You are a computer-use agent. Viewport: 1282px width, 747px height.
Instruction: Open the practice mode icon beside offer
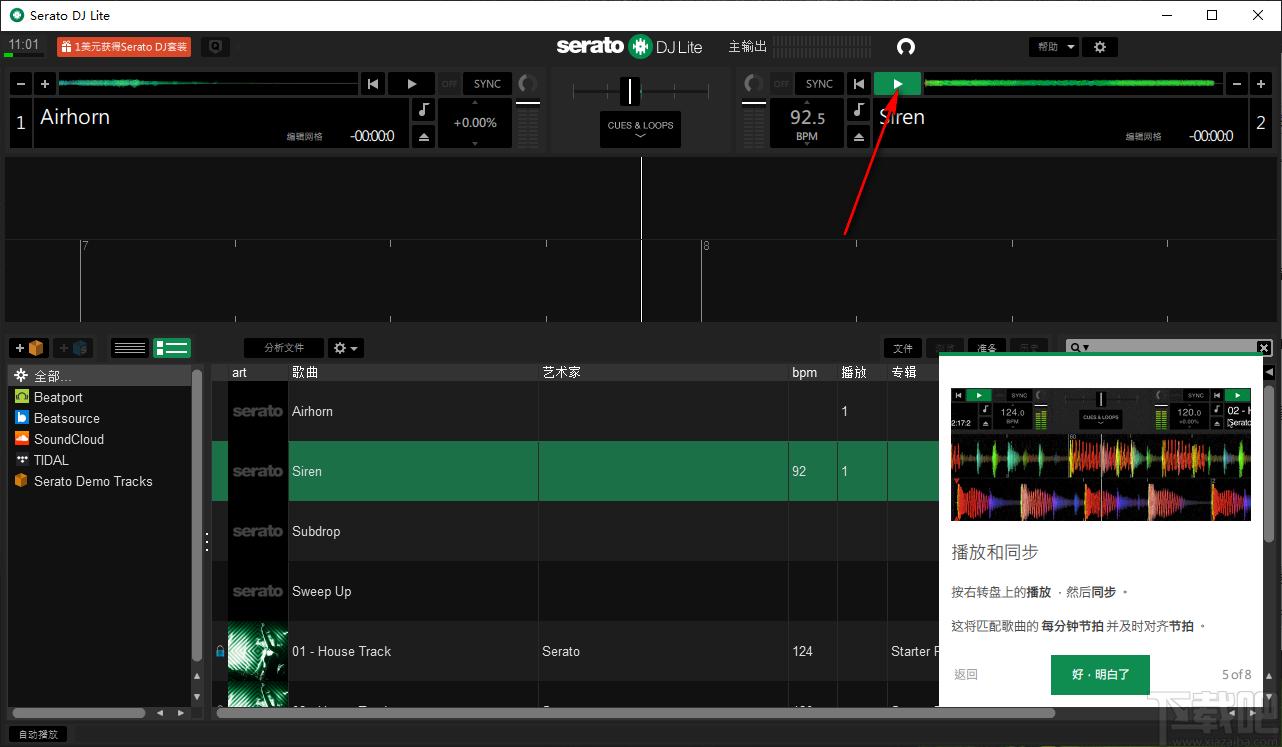coord(215,47)
